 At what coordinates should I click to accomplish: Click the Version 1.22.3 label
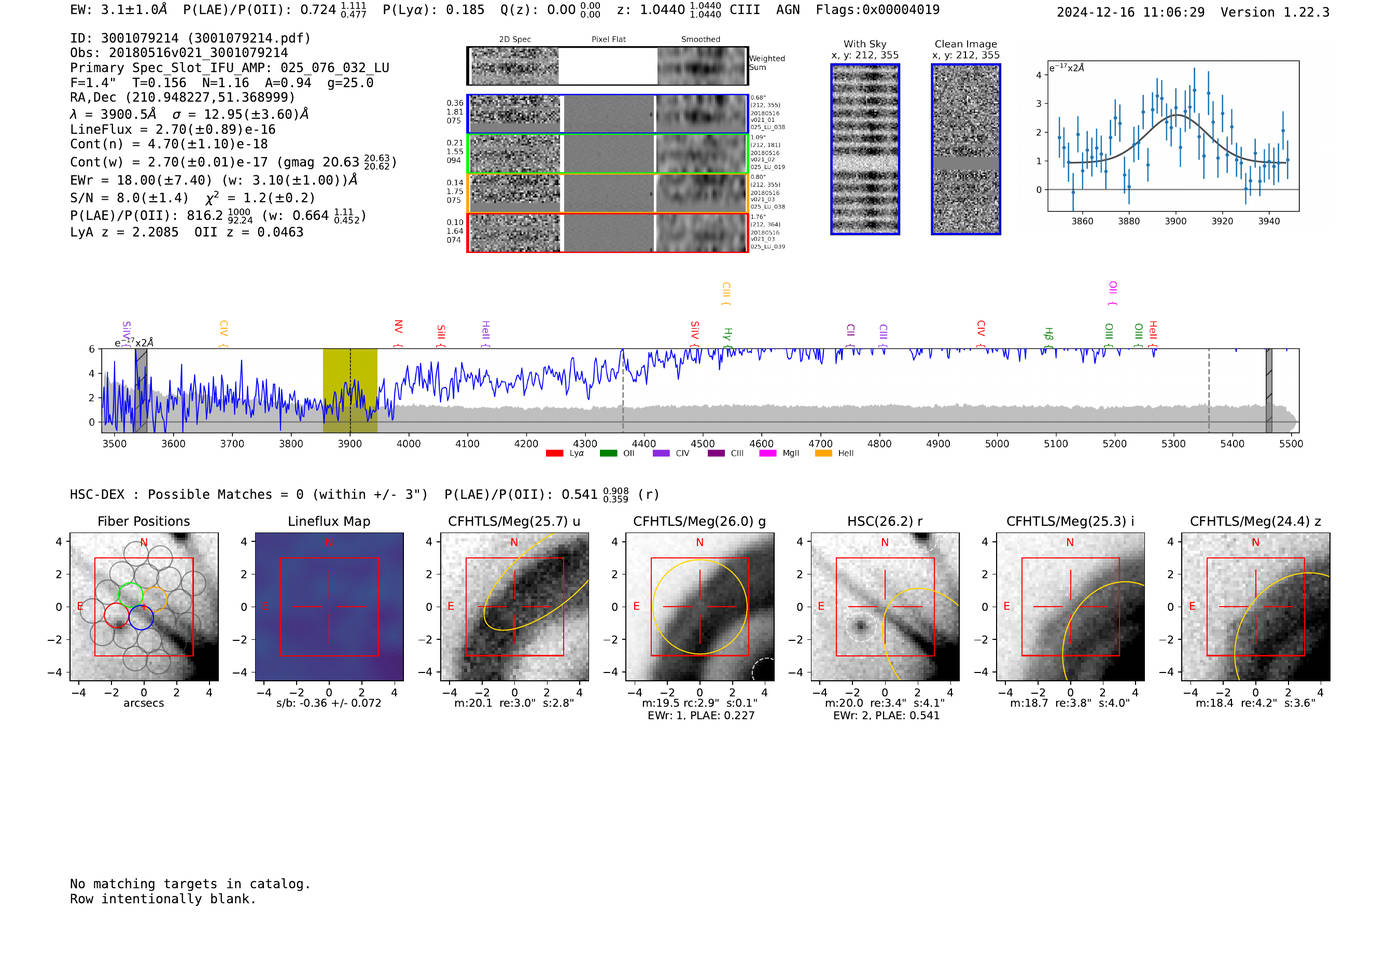click(1275, 12)
